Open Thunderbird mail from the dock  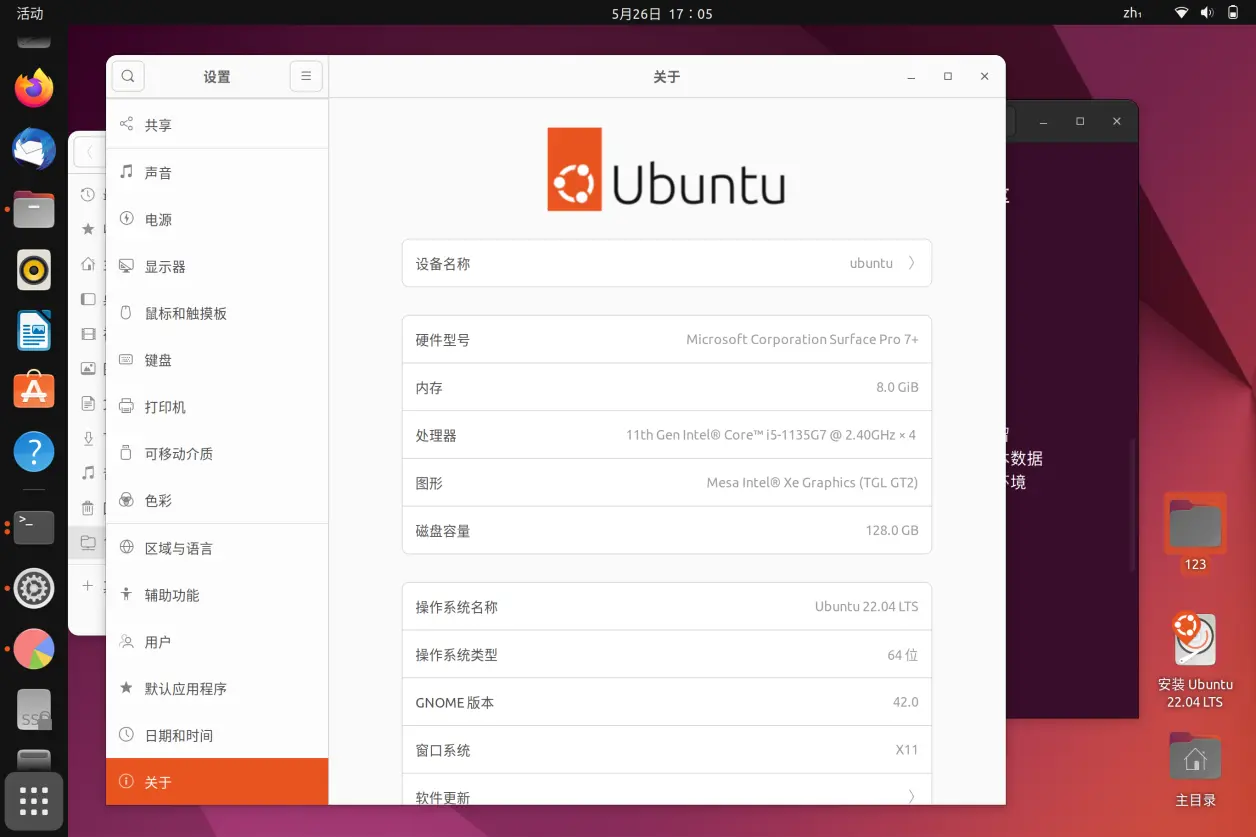34,150
